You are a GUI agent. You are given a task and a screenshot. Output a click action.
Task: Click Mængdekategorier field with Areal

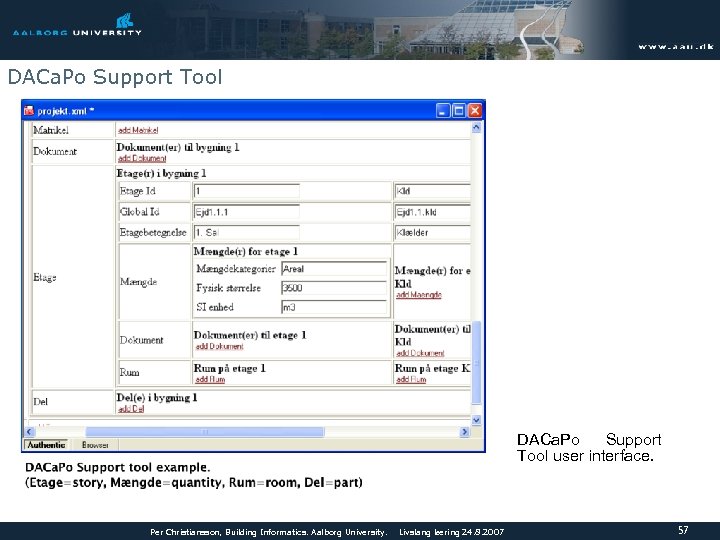point(334,269)
